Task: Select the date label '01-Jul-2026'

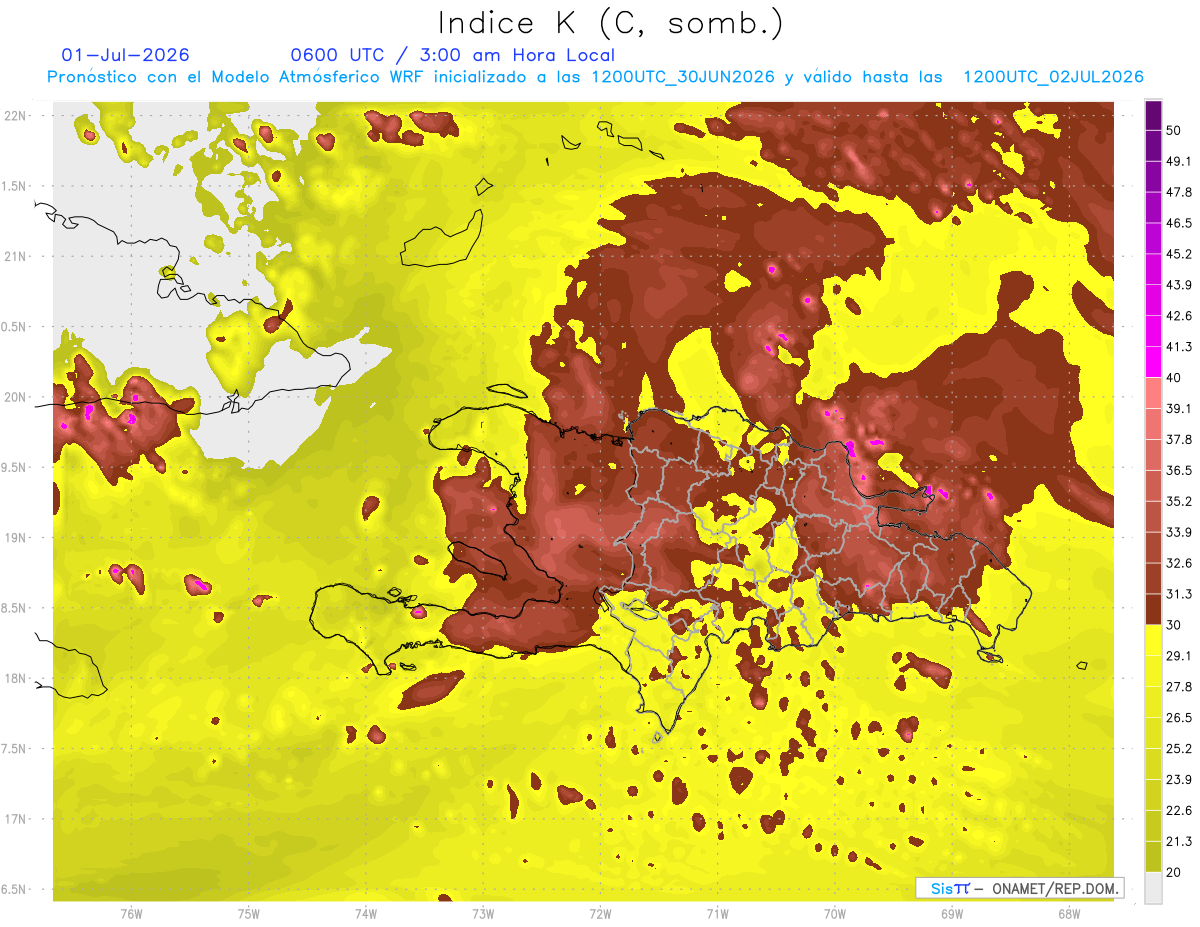Action: coord(125,55)
